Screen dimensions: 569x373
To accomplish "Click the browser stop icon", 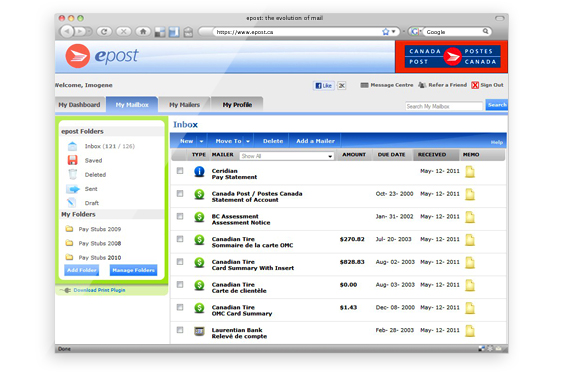I will pyautogui.click(x=123, y=32).
